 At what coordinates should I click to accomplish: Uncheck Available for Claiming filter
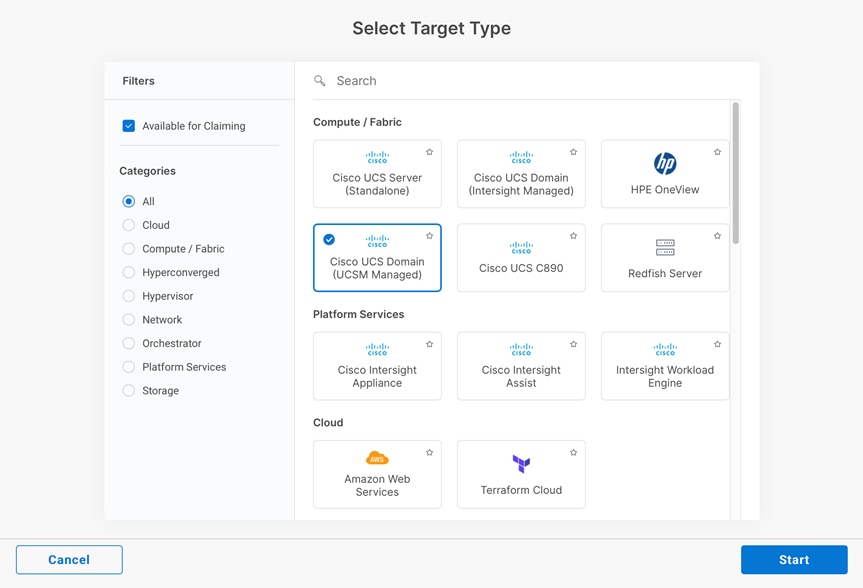click(x=129, y=126)
